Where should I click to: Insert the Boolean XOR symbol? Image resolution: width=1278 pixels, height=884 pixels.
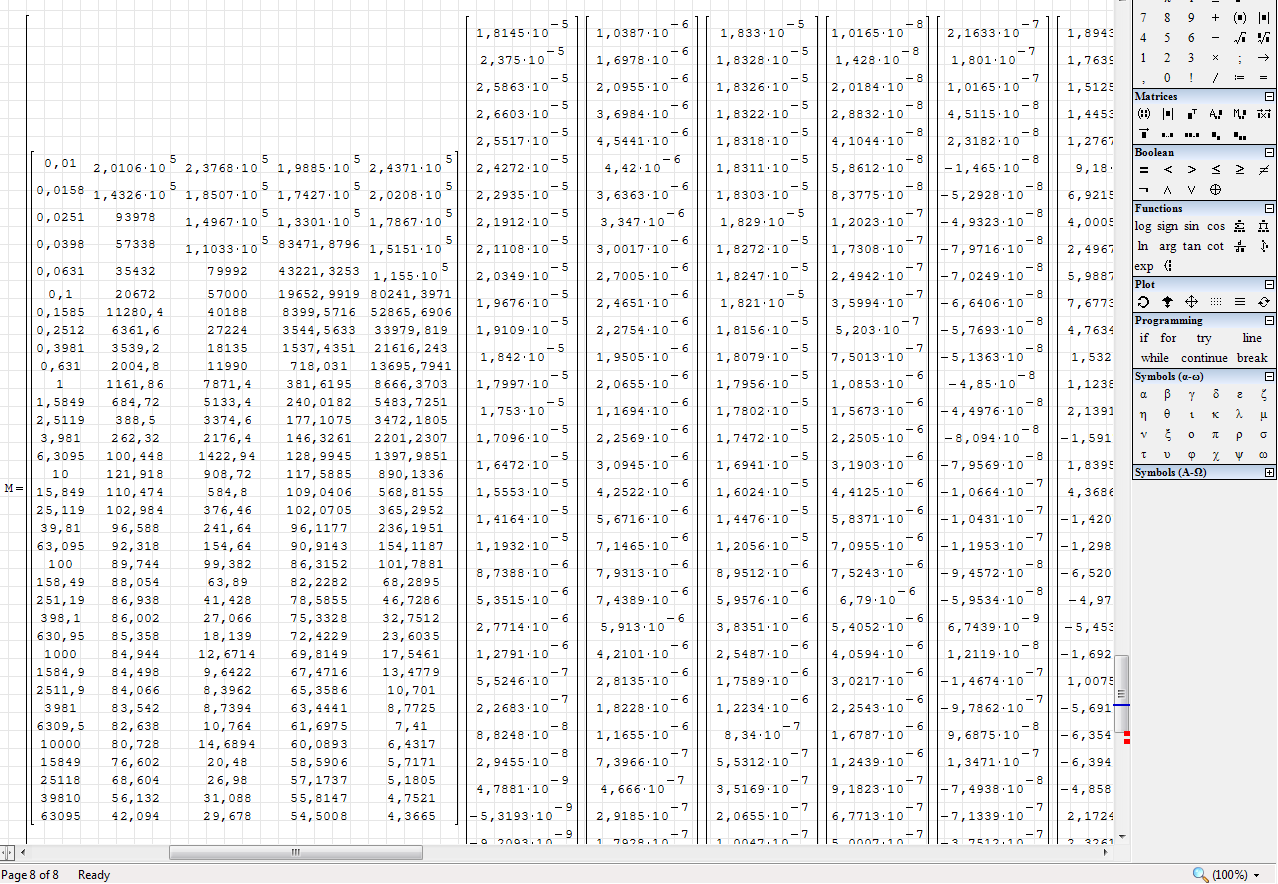coord(1215,190)
